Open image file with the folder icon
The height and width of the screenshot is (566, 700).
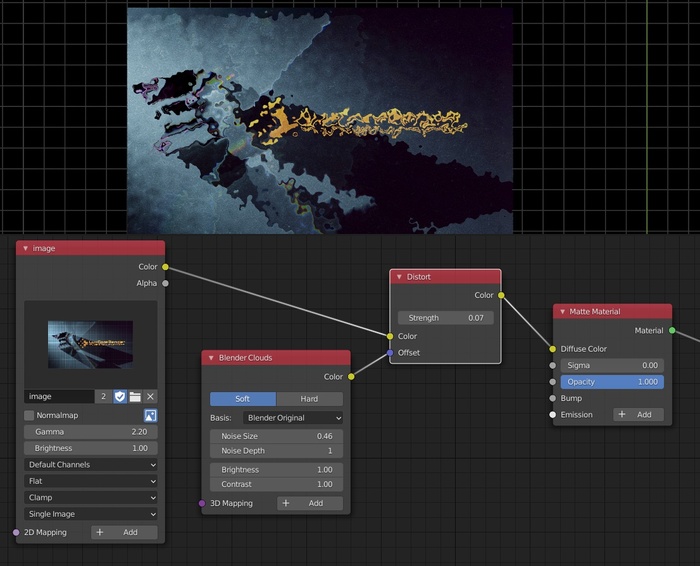coord(135,397)
